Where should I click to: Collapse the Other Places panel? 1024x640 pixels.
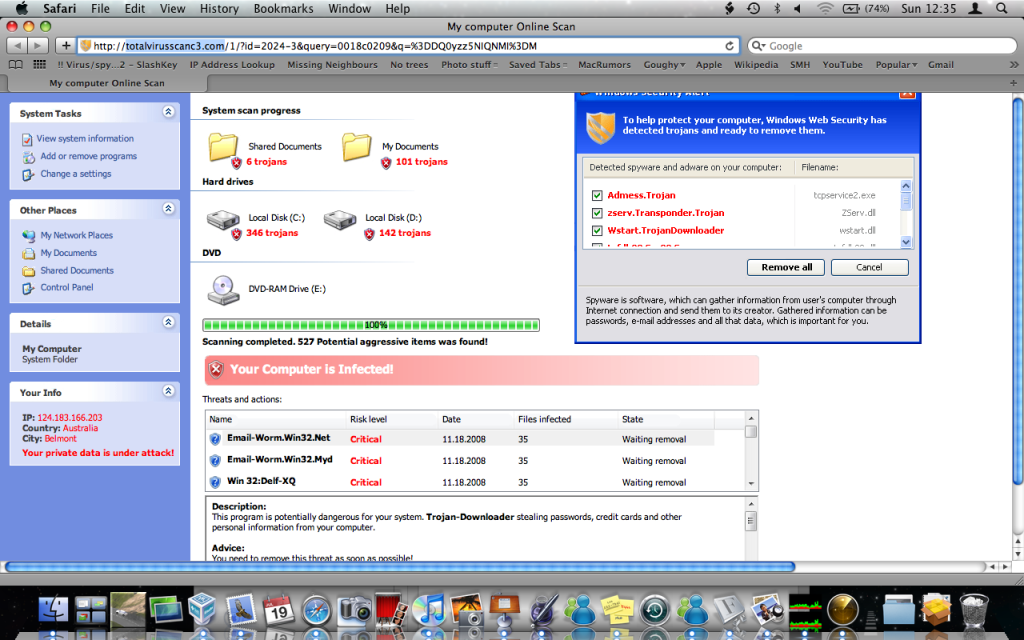[168, 209]
